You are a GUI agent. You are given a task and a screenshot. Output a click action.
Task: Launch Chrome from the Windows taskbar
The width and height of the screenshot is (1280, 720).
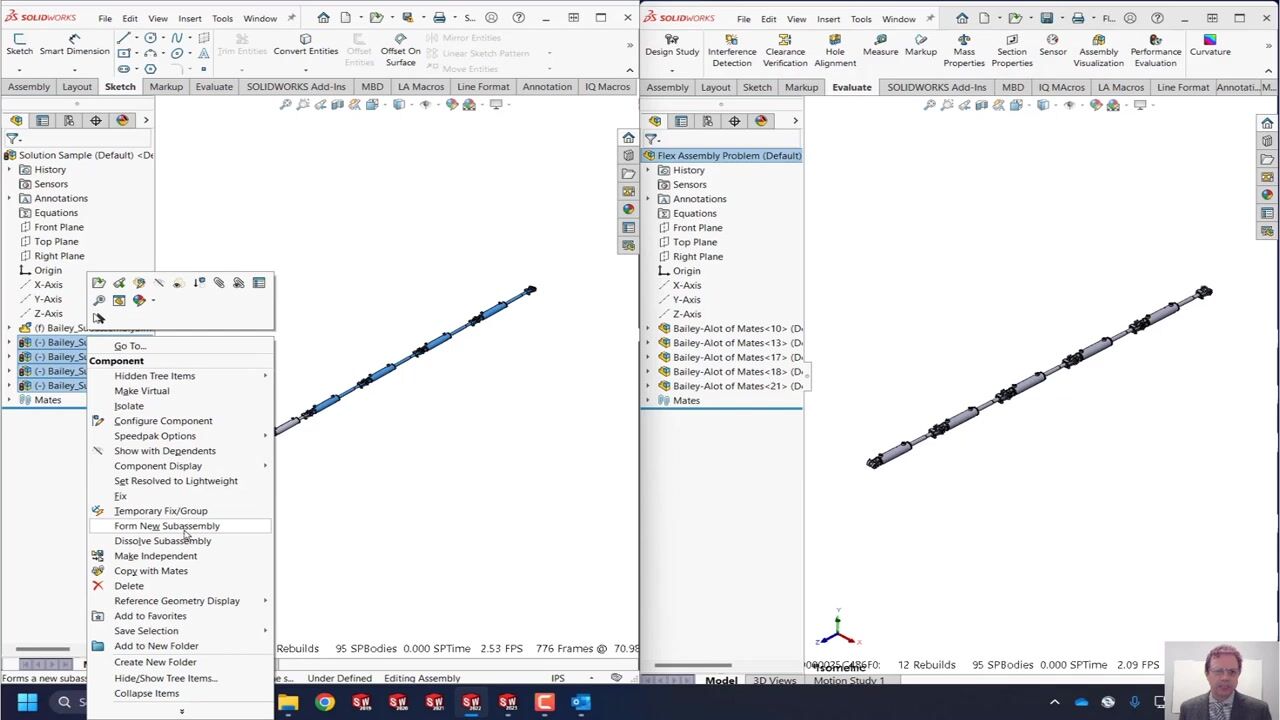click(324, 702)
